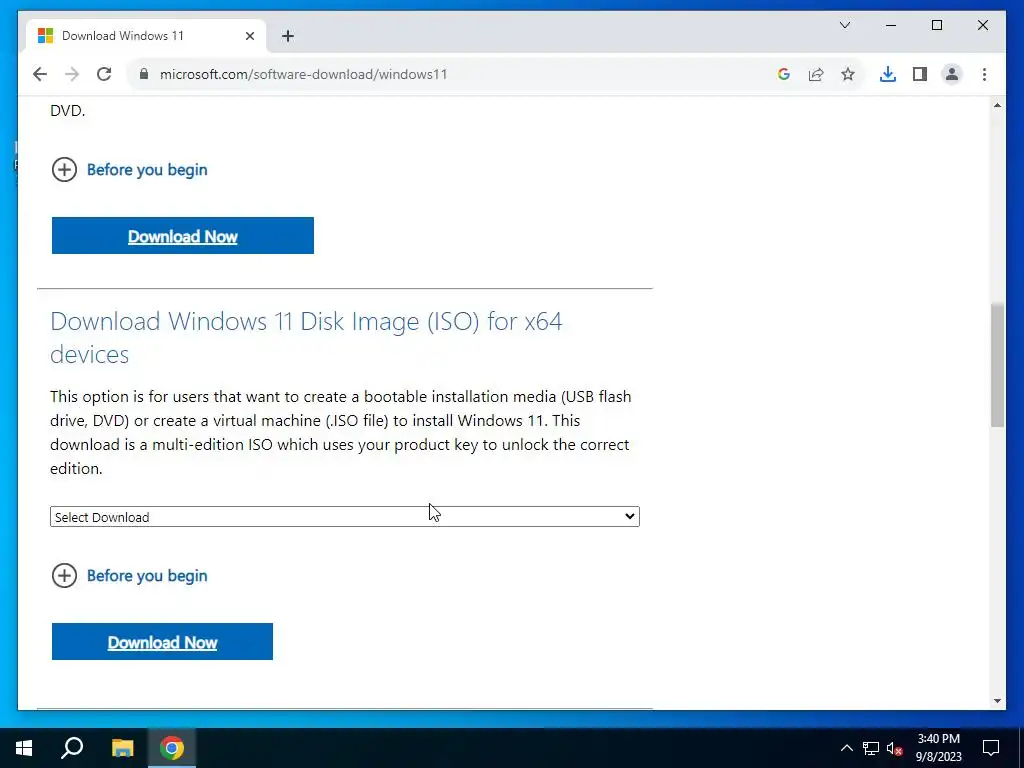Click the address bar URL
Screen dimensions: 1024x768
[304, 74]
